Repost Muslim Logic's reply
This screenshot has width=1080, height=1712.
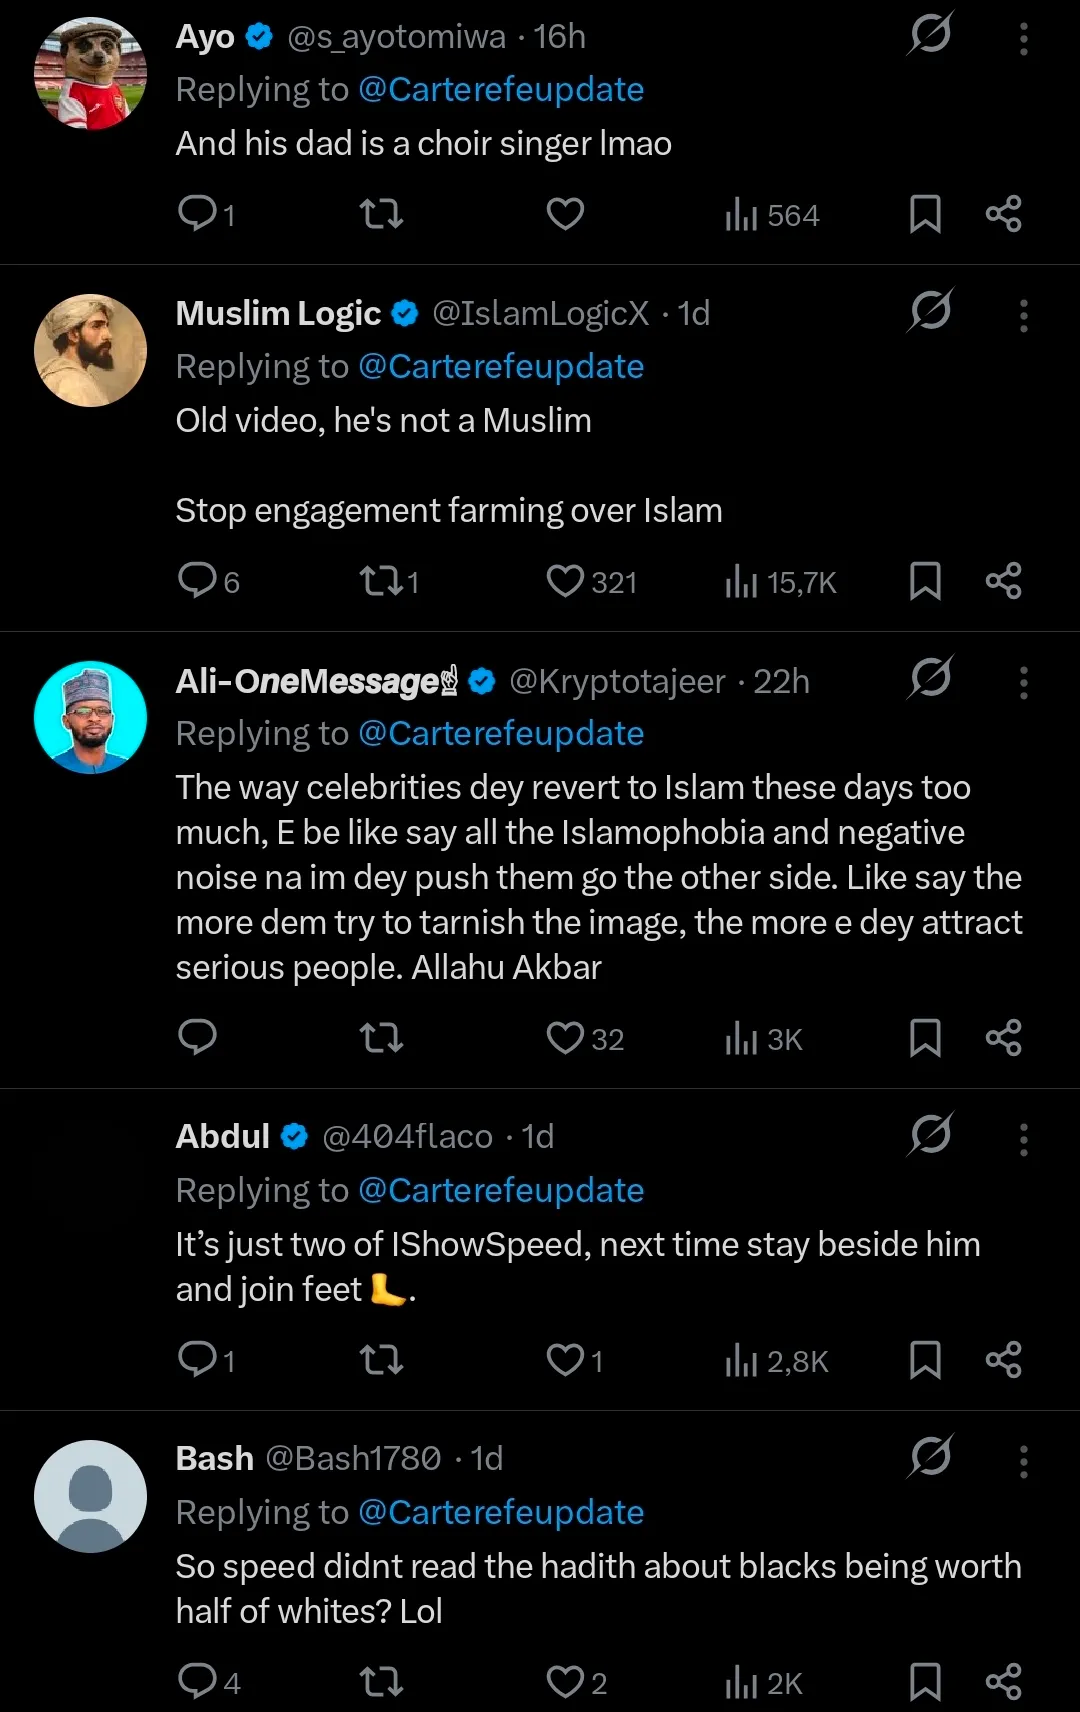[x=381, y=581]
